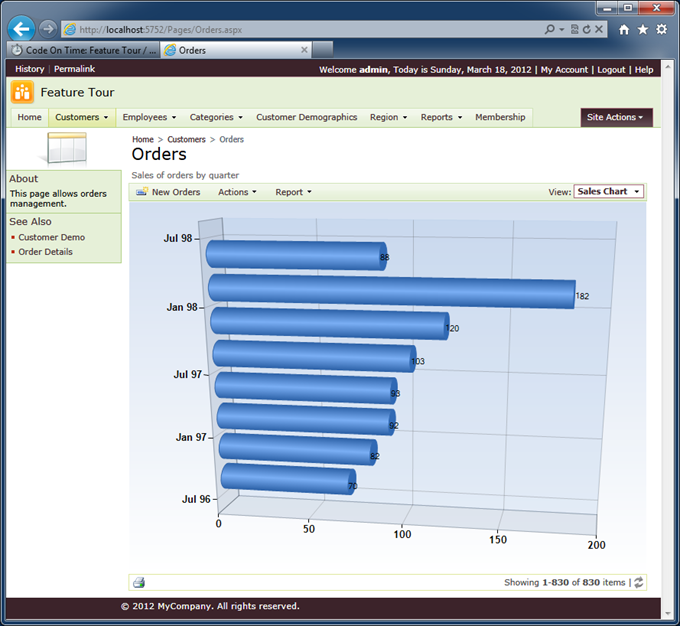
Task: Click the orange Feature Tour logo icon
Action: (x=22, y=92)
